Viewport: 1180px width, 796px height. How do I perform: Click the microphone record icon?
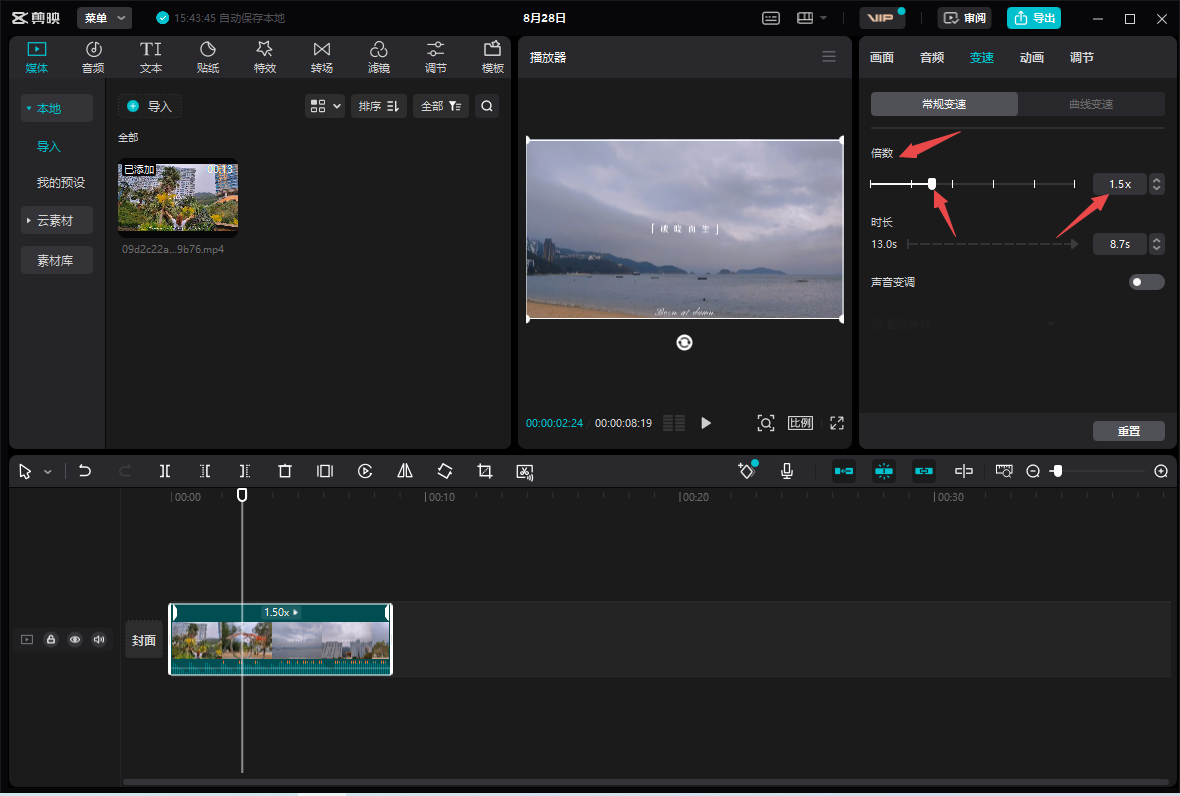[x=787, y=471]
